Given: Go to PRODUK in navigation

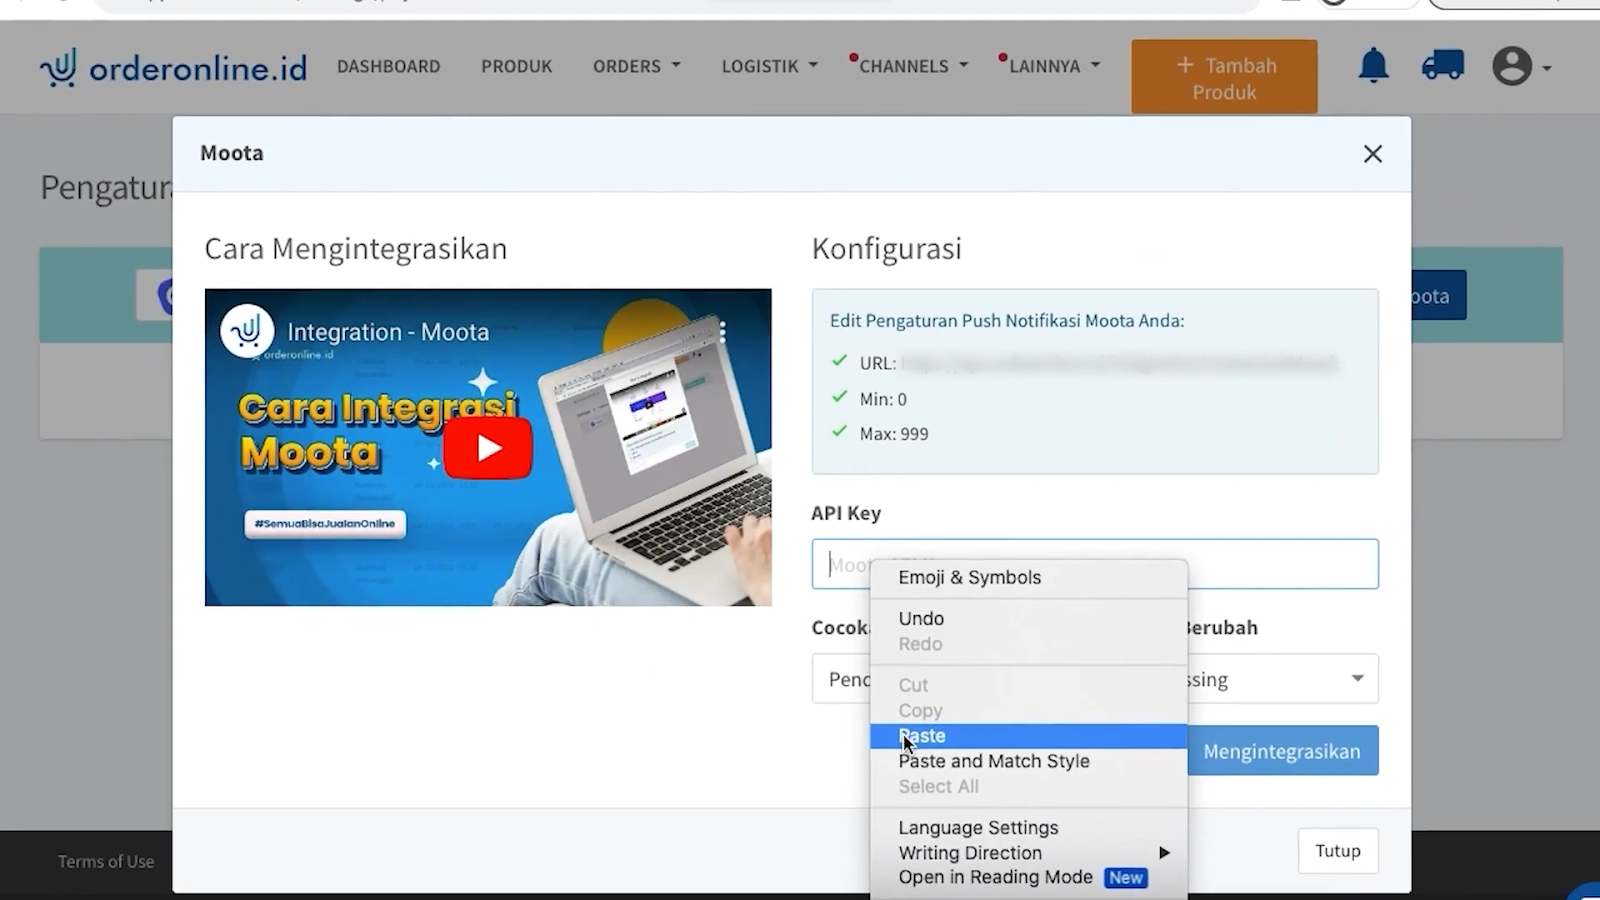Looking at the screenshot, I should tap(516, 66).
